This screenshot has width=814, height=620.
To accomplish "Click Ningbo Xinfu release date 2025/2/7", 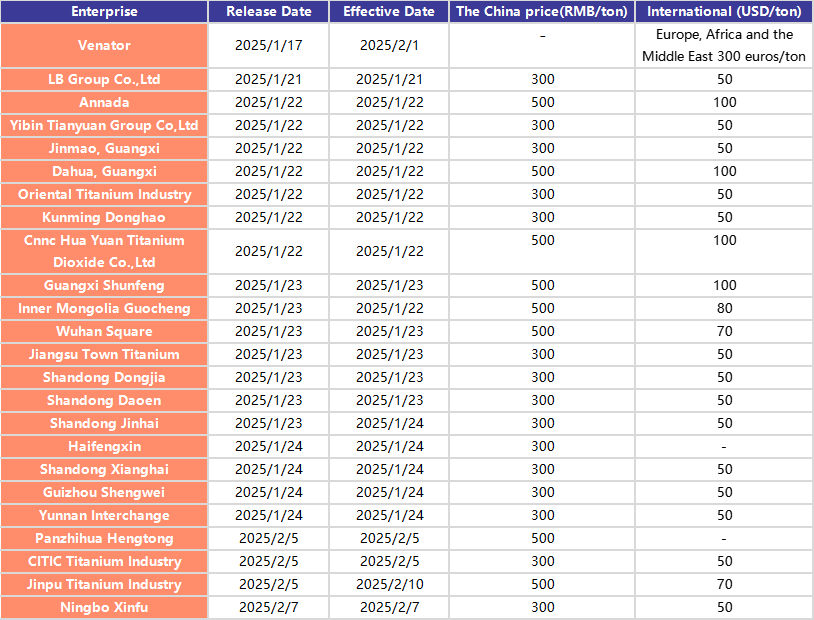I will (x=268, y=607).
